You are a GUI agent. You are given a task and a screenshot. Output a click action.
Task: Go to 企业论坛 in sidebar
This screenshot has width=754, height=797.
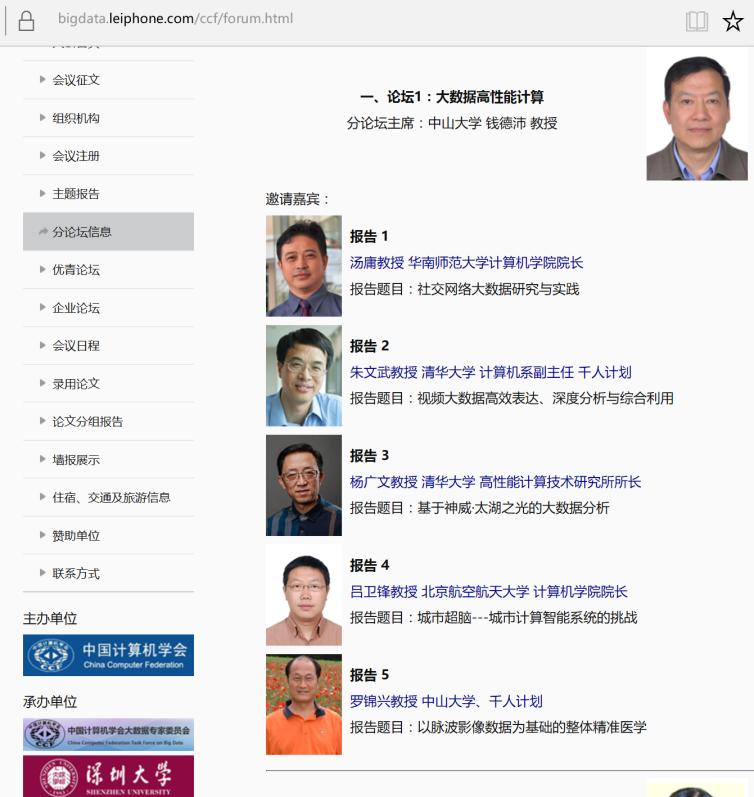(108, 308)
